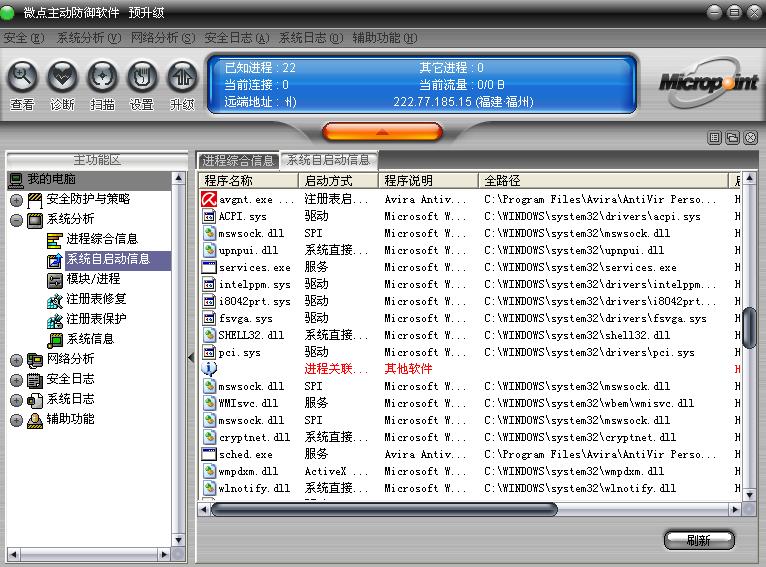Select the wlnotify.dll row
This screenshot has width=766, height=567.
coord(469,488)
